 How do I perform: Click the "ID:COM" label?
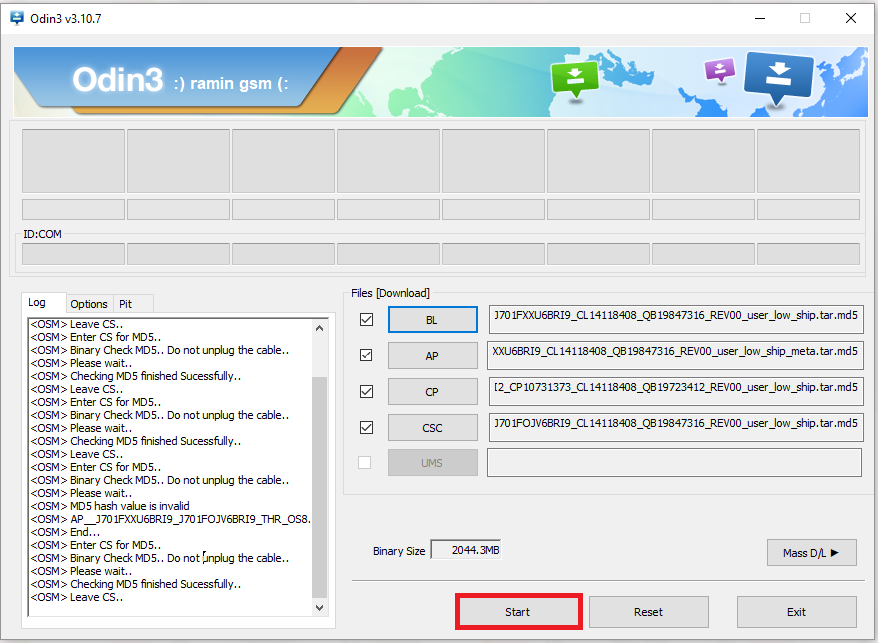coord(43,234)
